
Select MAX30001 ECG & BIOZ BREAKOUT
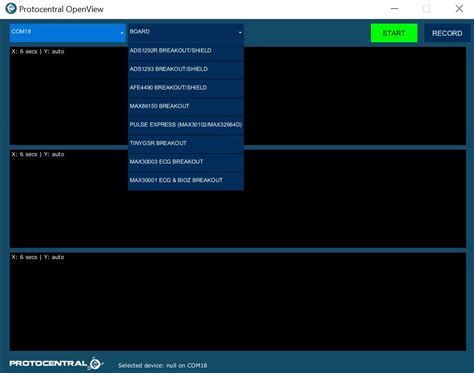click(x=186, y=181)
